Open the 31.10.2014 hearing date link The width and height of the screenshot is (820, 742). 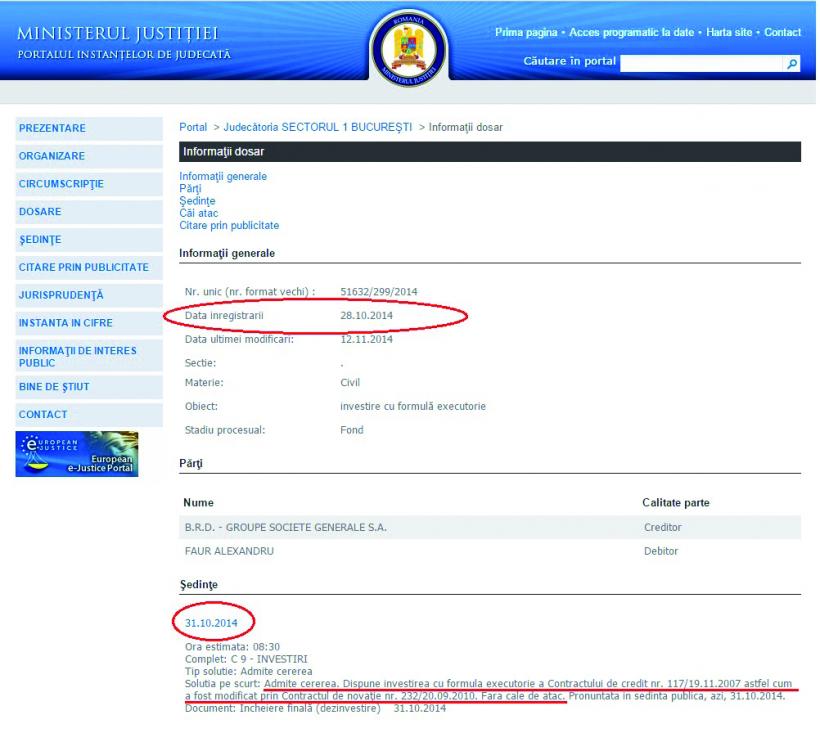[211, 623]
